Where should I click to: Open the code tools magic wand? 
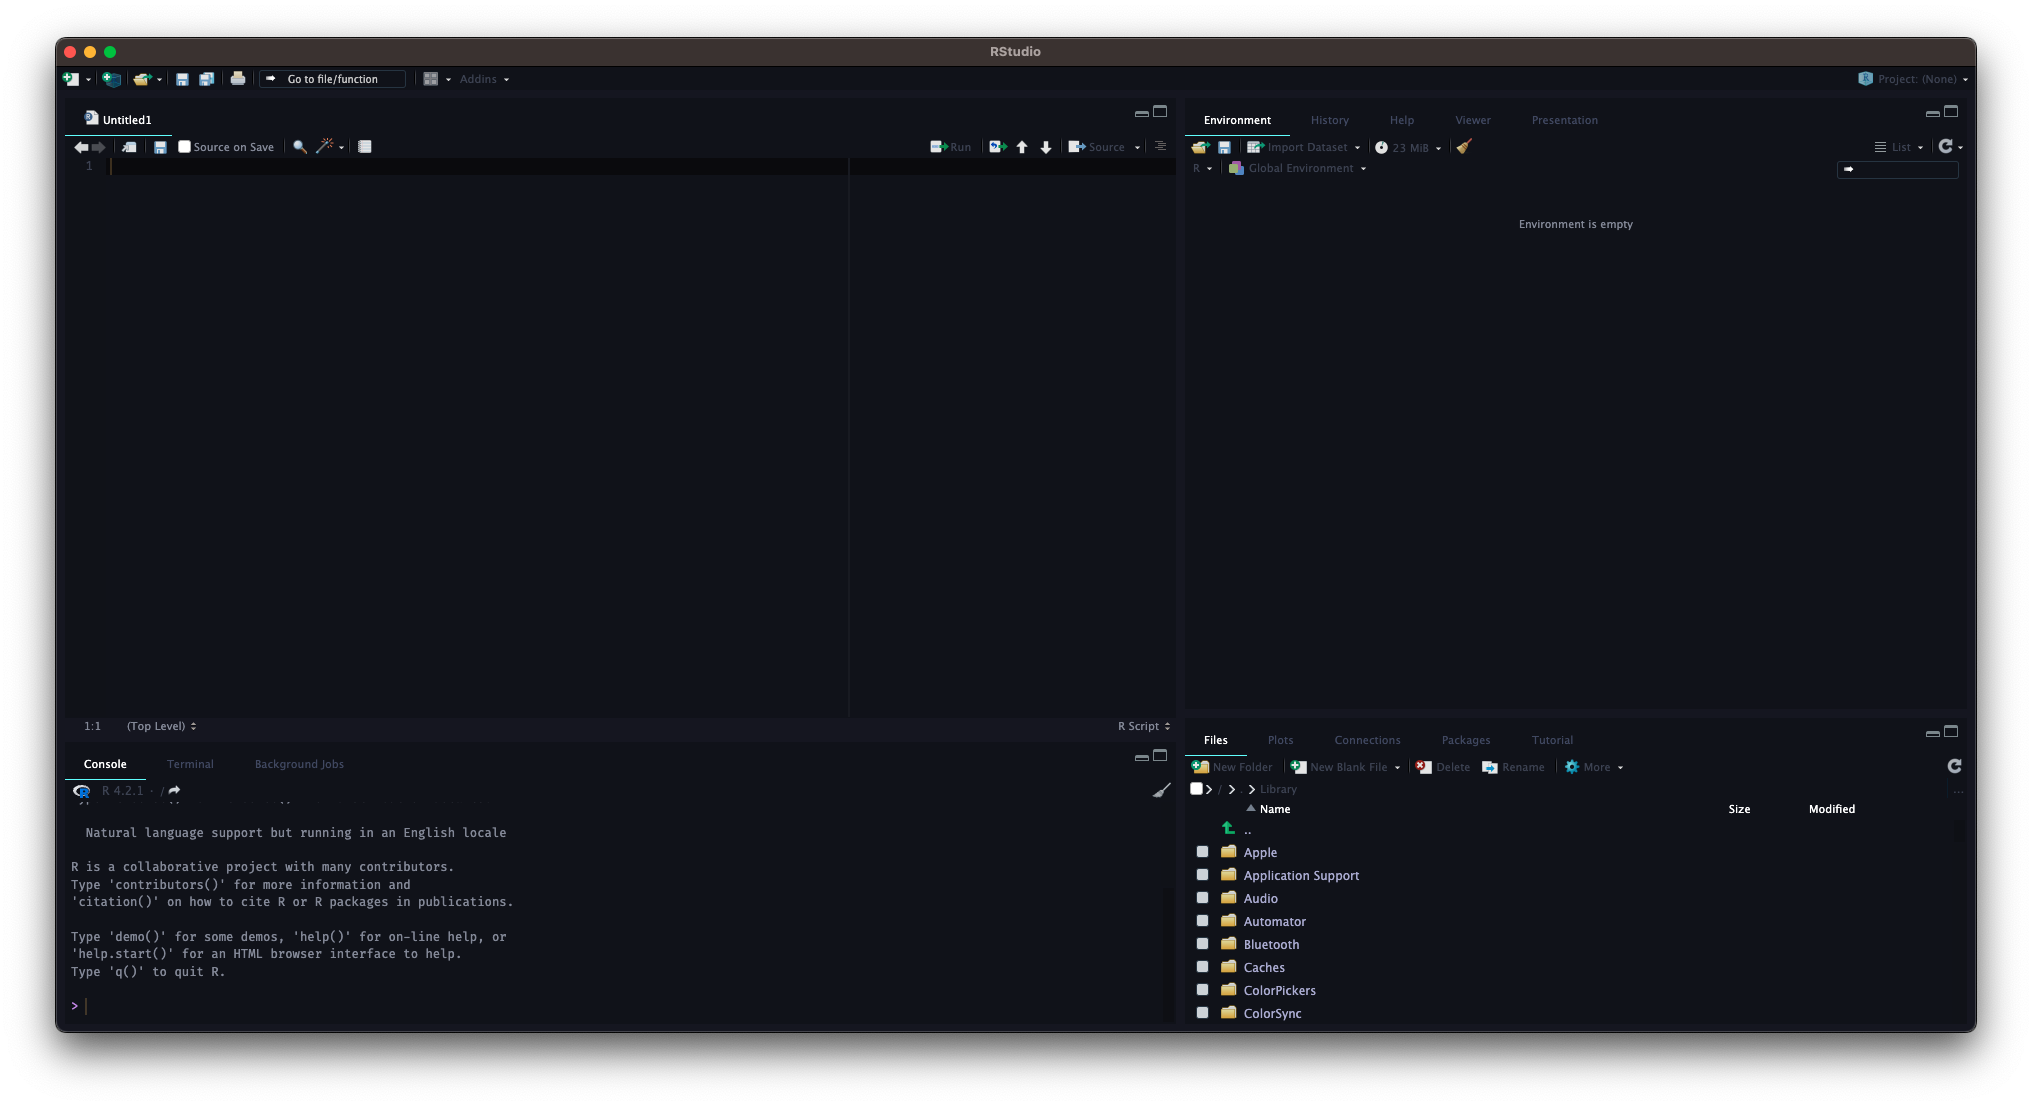coord(325,147)
